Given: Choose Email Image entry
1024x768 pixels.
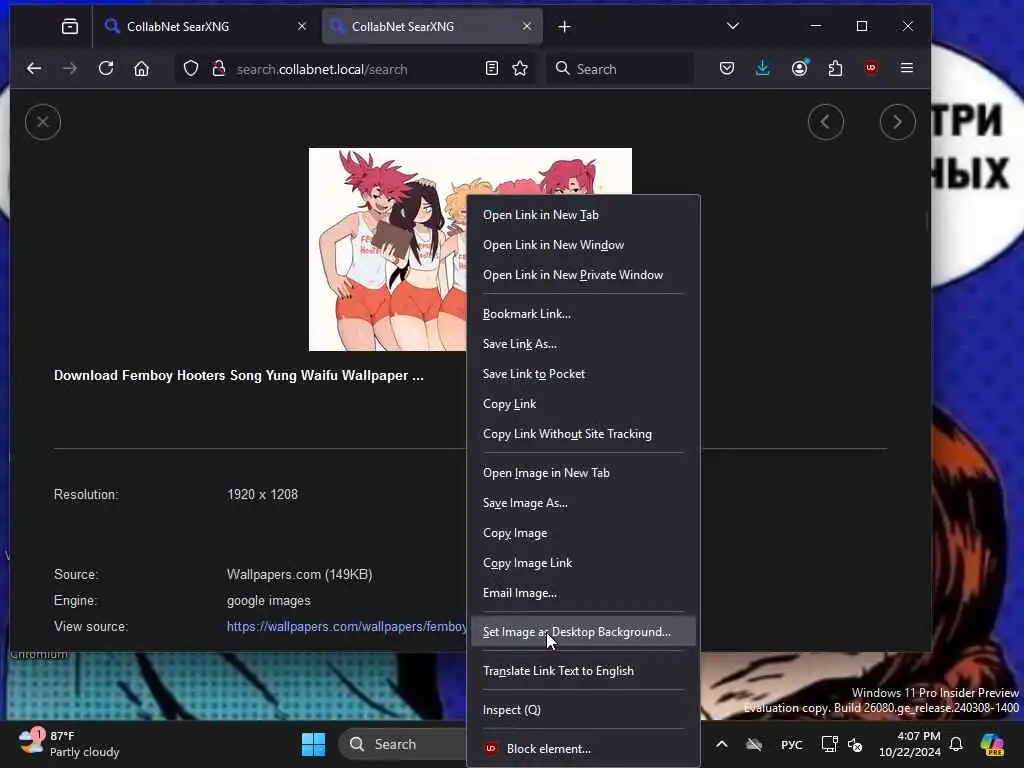Looking at the screenshot, I should click(584, 593).
